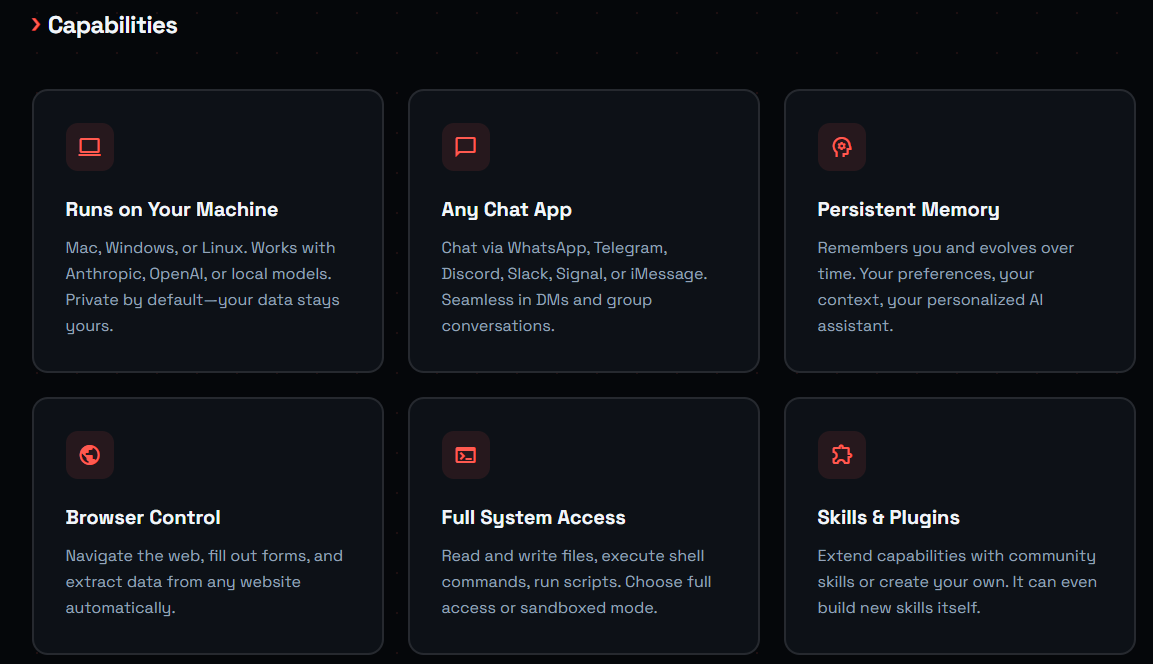Click the laptop icon in first card
This screenshot has width=1153, height=664.
pos(90,147)
